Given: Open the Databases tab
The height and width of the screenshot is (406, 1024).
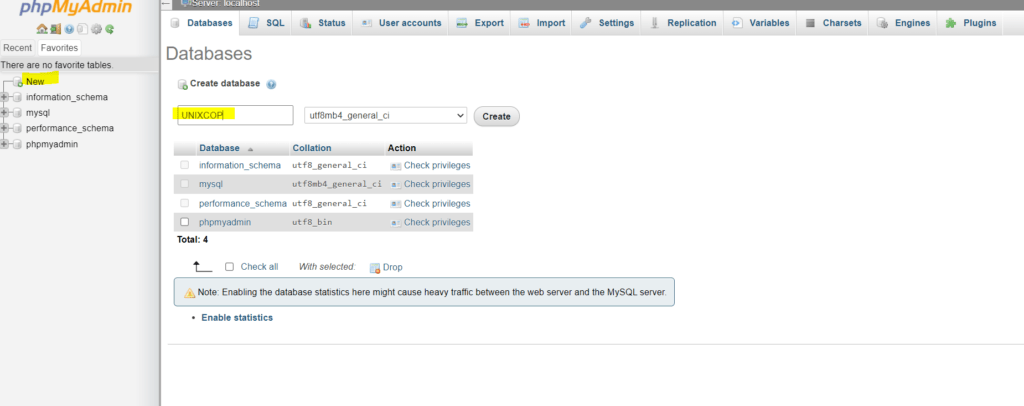Looking at the screenshot, I should pos(201,23).
